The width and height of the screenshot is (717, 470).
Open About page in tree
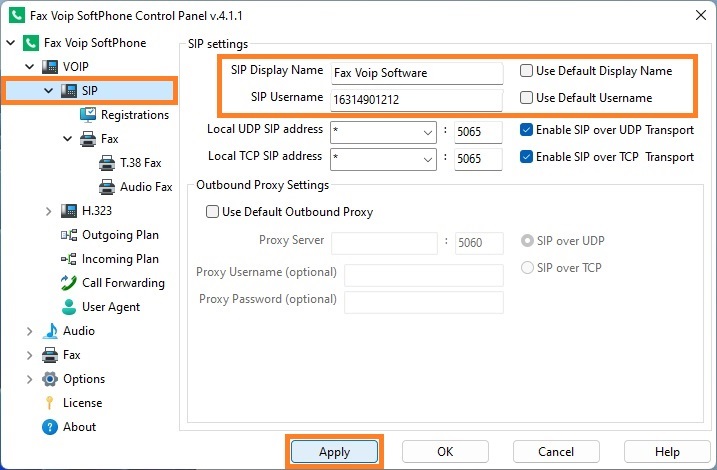[x=80, y=427]
